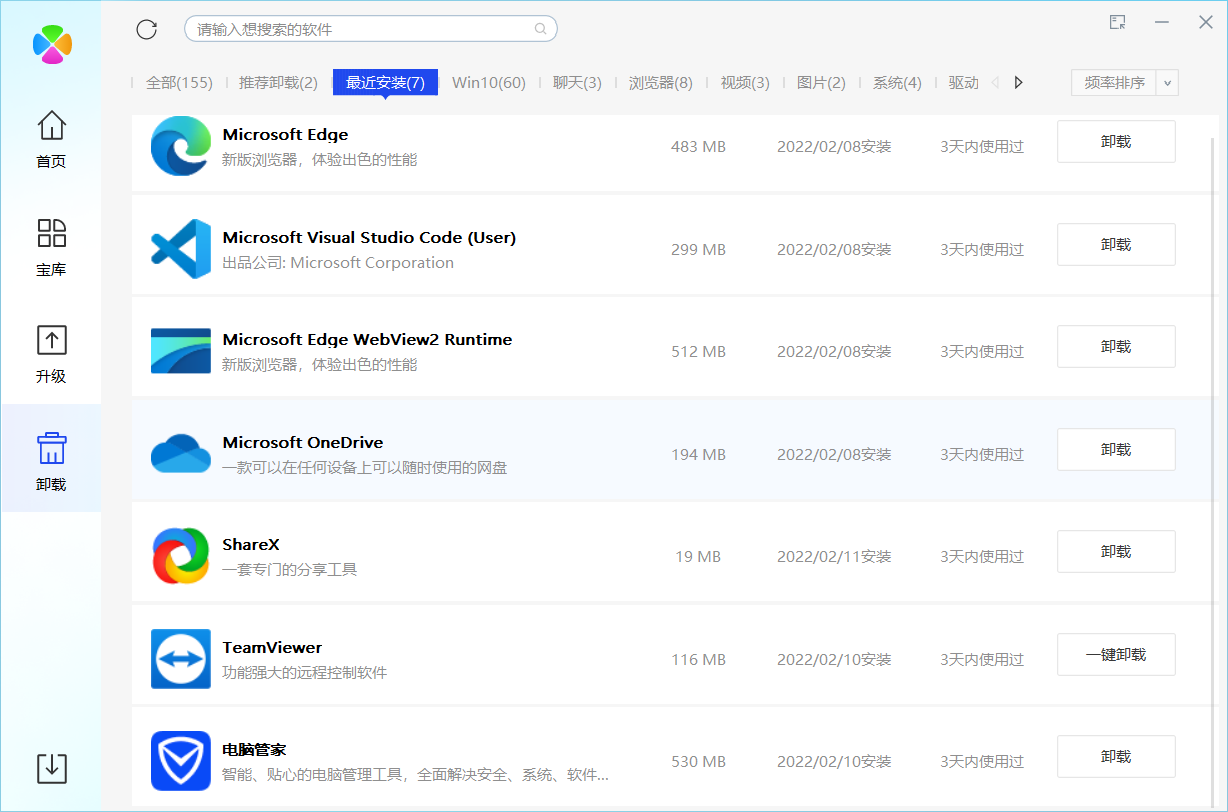This screenshot has height=812, width=1228.
Task: Click the 电脑管家 shield icon
Action: pyautogui.click(x=181, y=761)
